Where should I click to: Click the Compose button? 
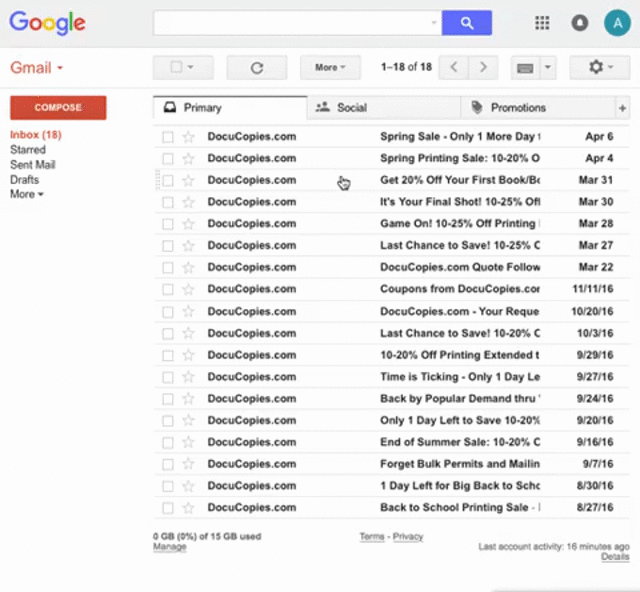pyautogui.click(x=58, y=108)
